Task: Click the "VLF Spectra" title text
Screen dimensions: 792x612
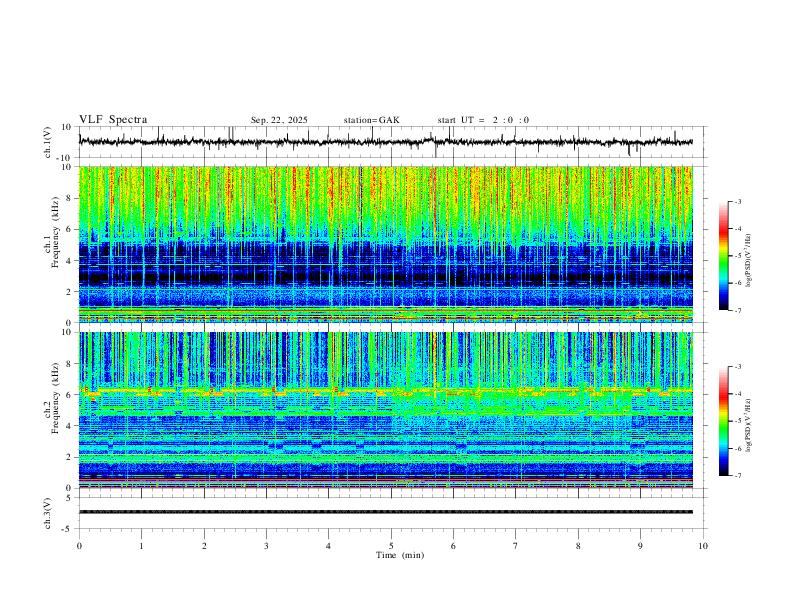Action: coord(113,120)
